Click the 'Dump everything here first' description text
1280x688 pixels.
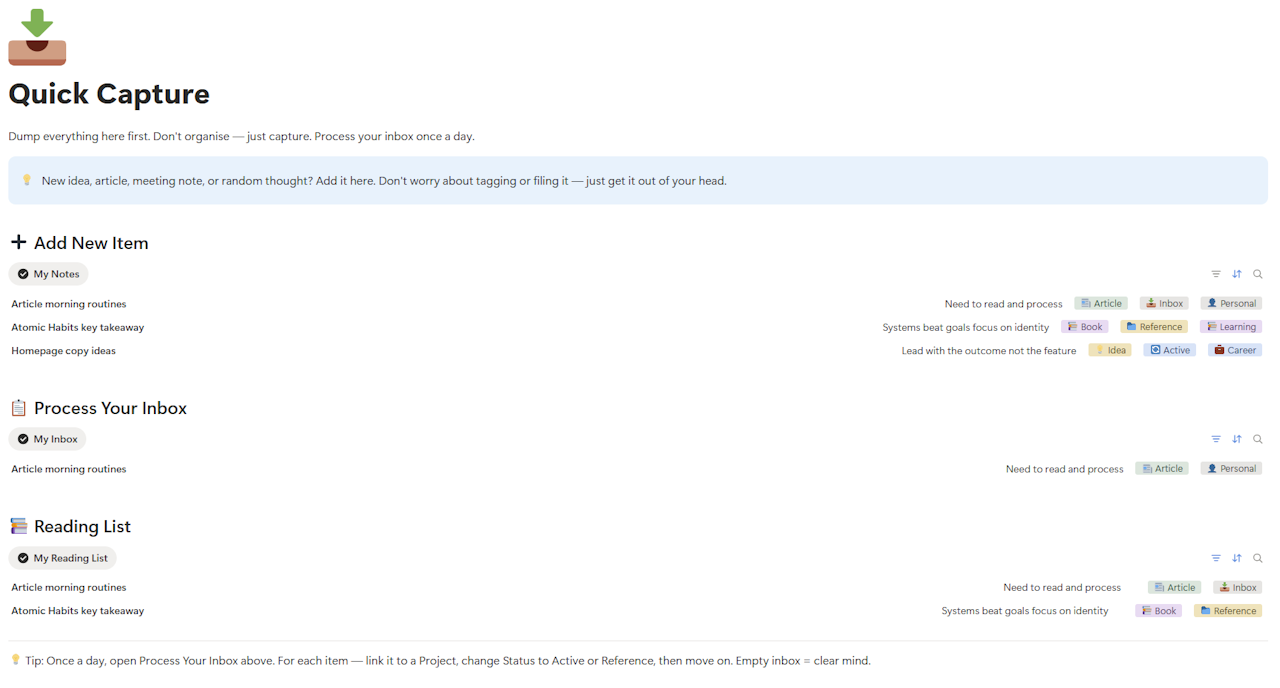(241, 136)
